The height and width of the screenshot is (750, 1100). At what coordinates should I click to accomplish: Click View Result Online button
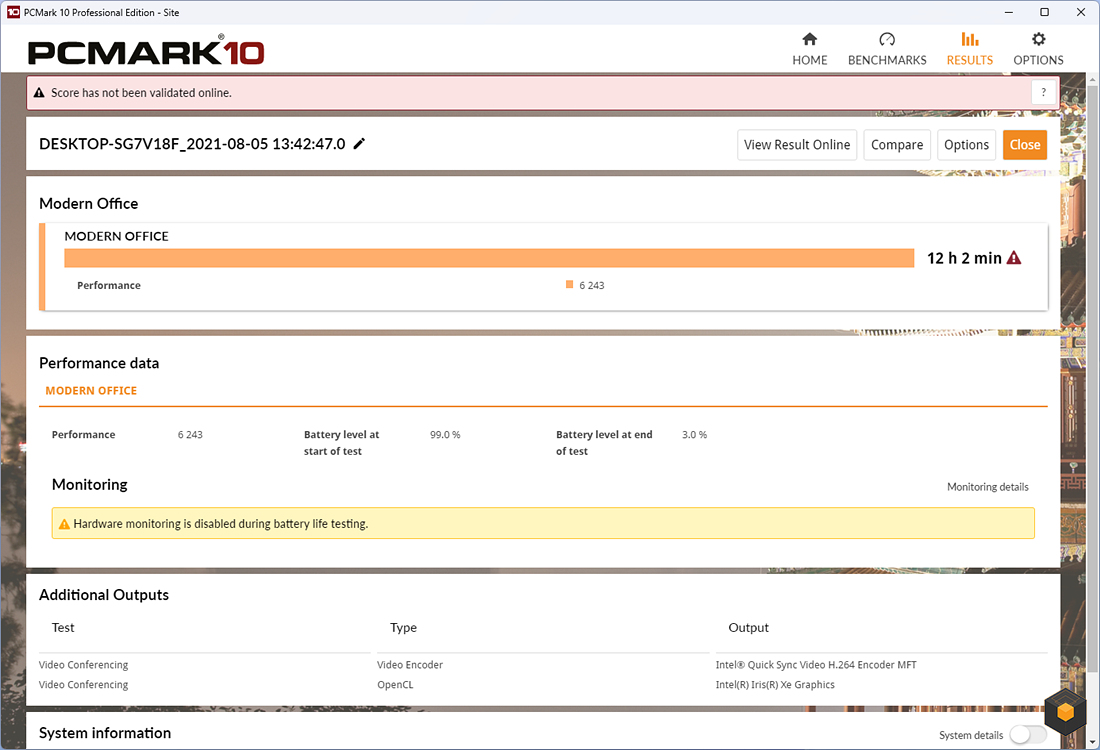click(797, 145)
